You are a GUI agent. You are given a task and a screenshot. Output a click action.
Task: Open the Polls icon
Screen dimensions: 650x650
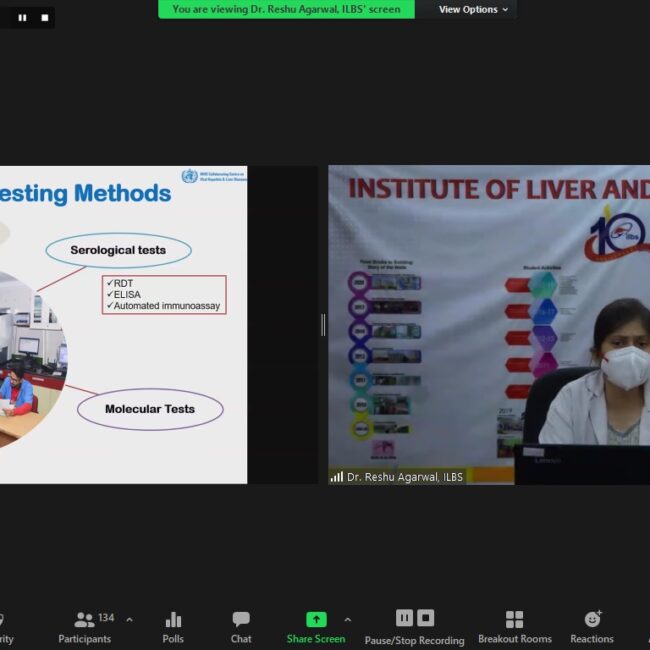pyautogui.click(x=173, y=627)
